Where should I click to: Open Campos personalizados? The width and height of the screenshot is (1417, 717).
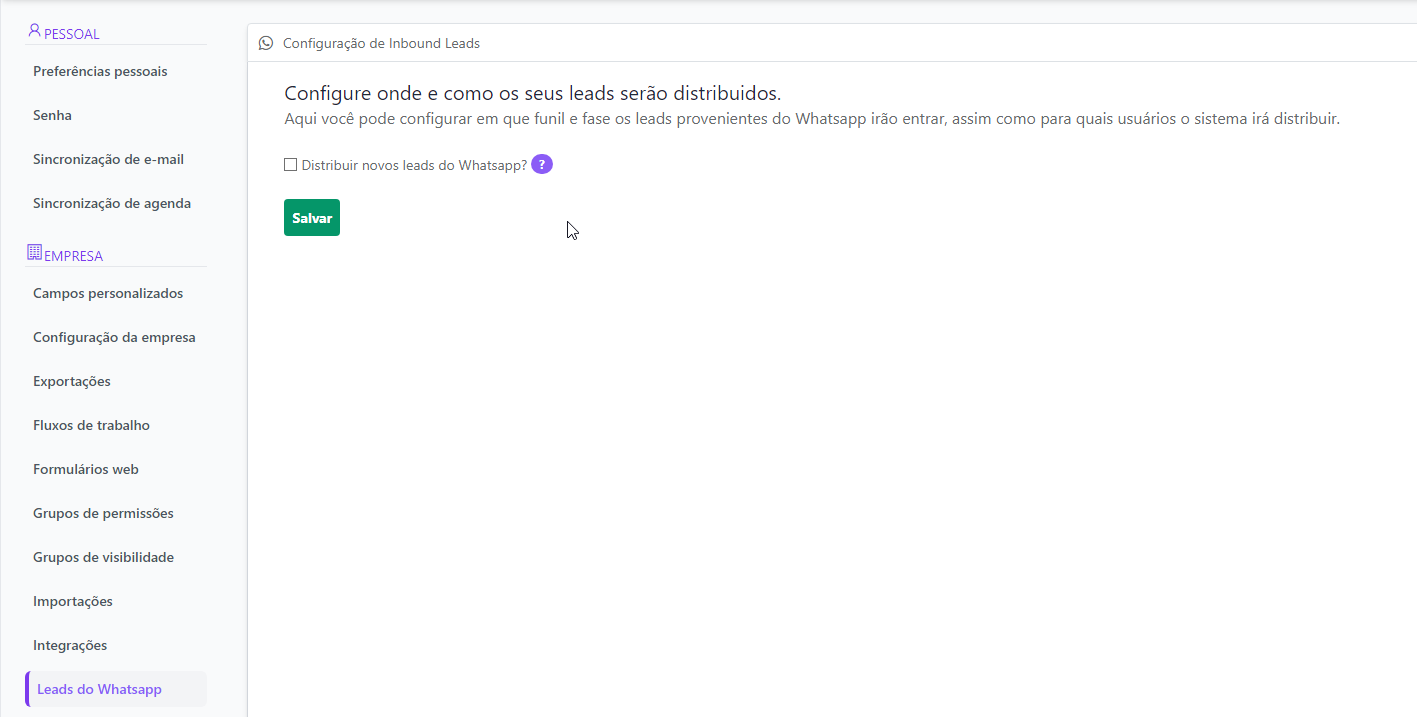coord(108,294)
